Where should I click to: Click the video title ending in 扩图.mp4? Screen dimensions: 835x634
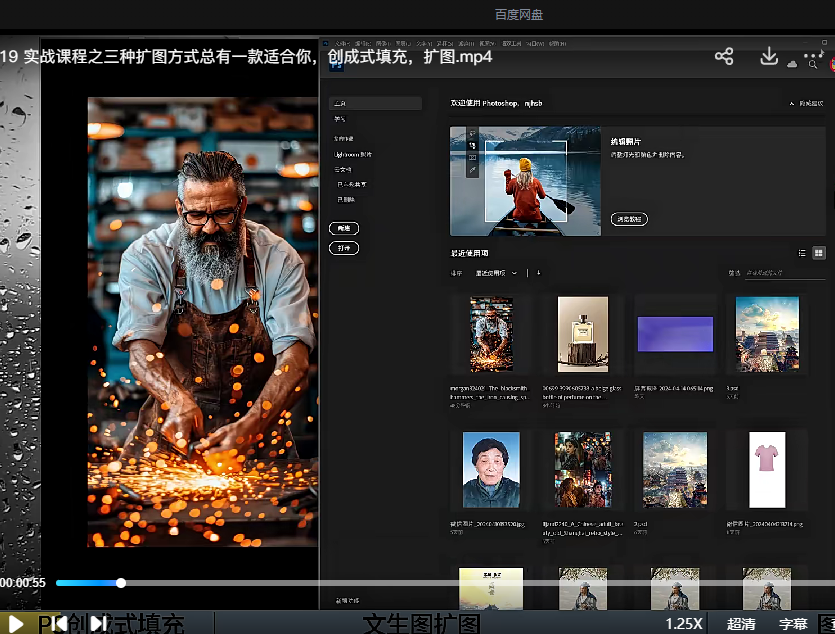pyautogui.click(x=246, y=56)
